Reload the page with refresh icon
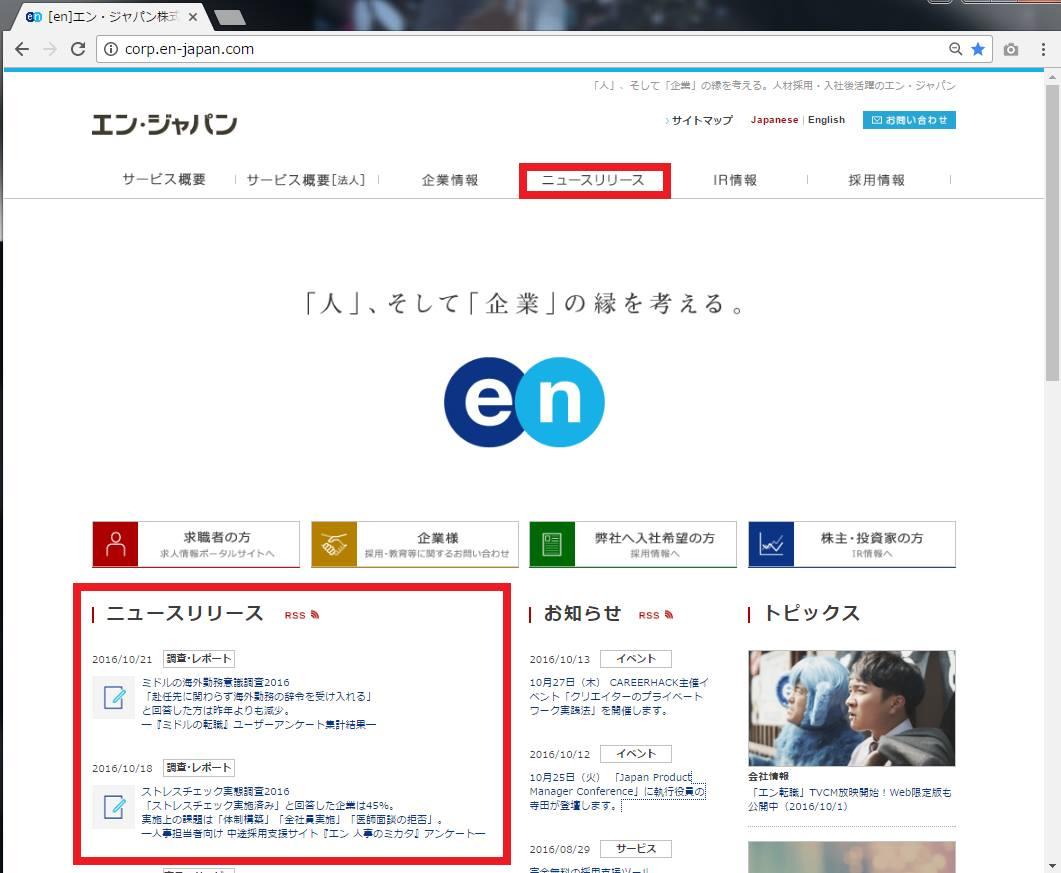Image resolution: width=1061 pixels, height=873 pixels. (78, 49)
